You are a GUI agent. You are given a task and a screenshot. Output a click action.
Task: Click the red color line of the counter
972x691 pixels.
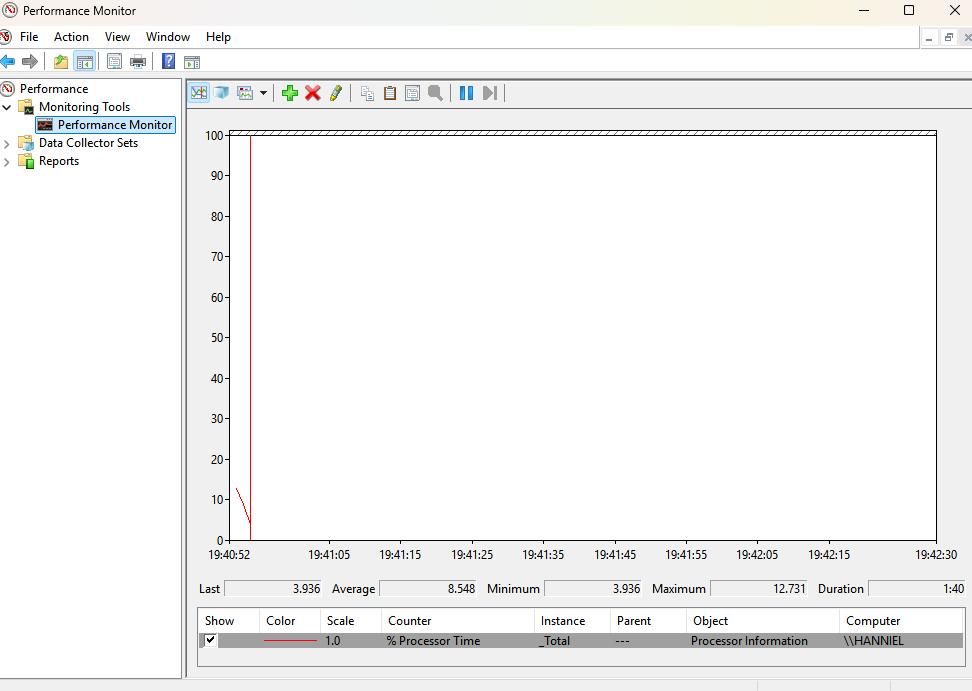290,640
